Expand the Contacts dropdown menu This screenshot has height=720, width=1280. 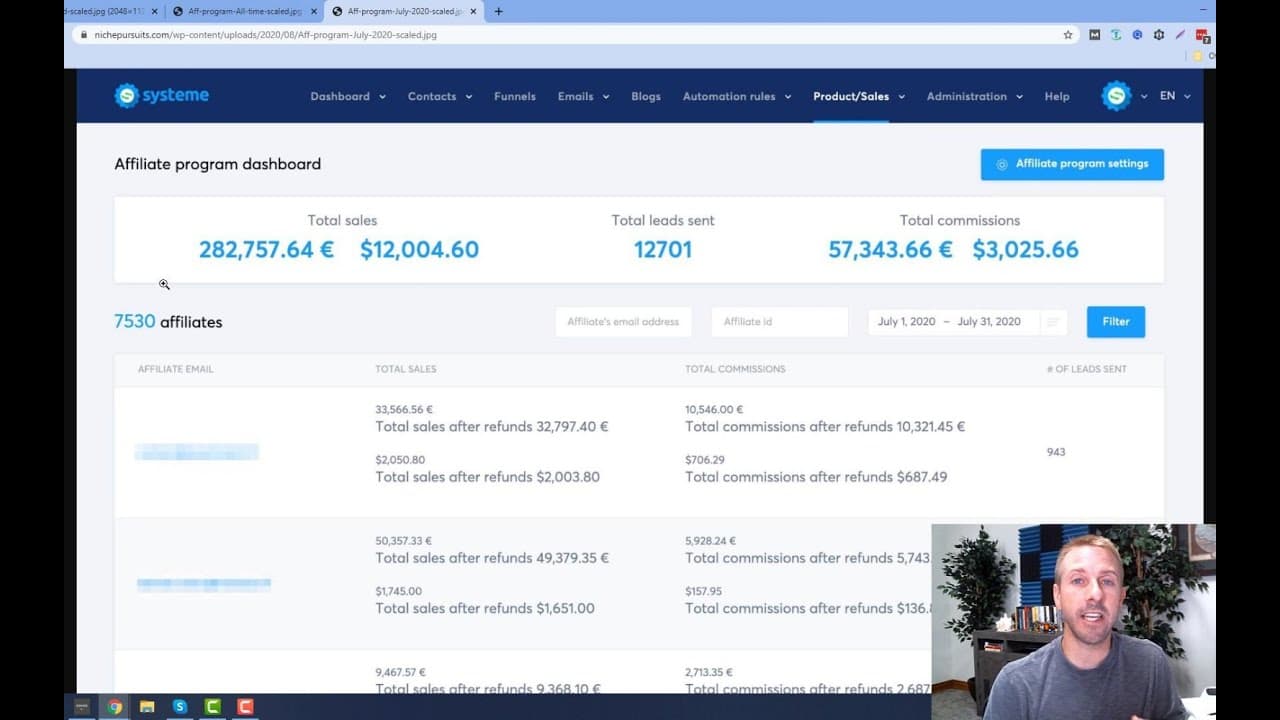[x=440, y=96]
